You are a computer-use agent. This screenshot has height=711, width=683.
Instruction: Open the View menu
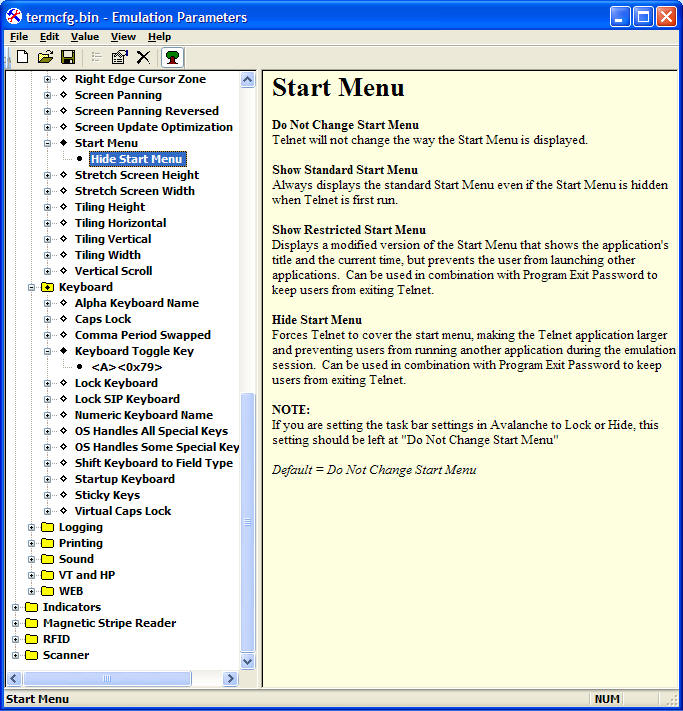click(123, 37)
